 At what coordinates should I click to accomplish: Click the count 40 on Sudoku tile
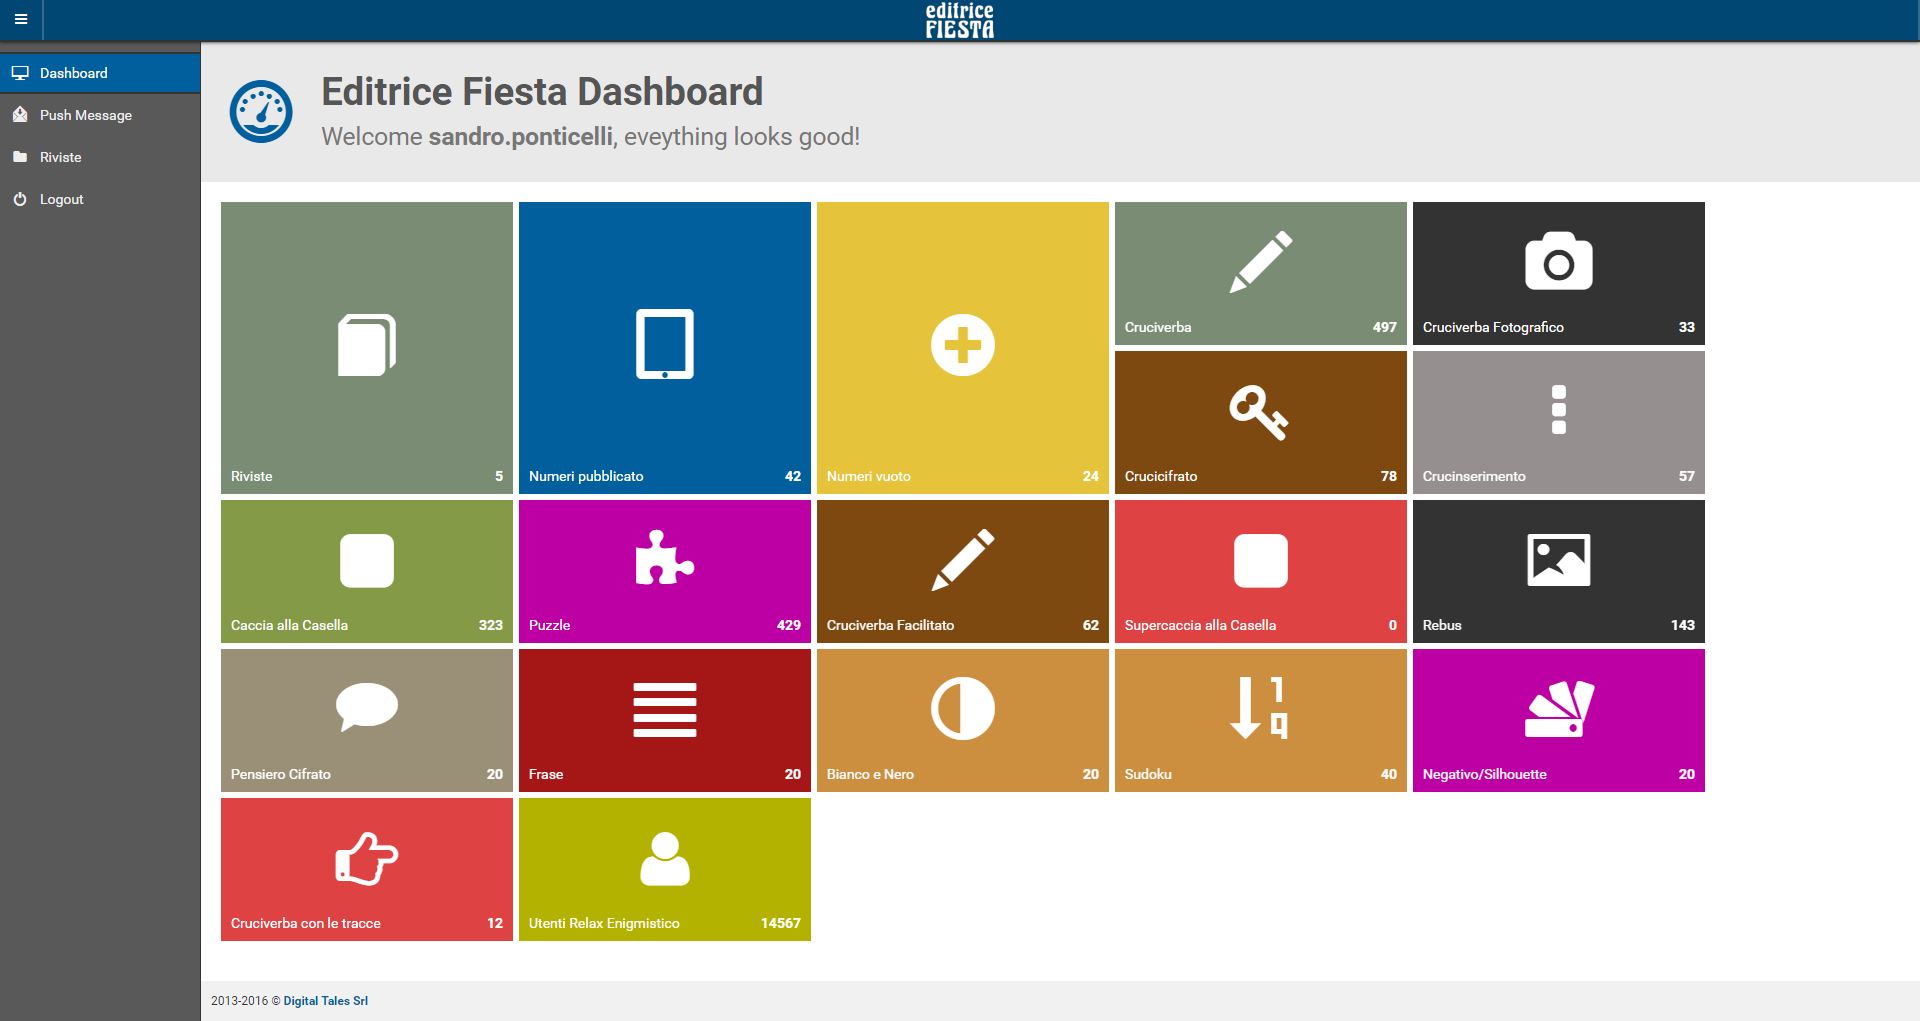coord(1389,774)
